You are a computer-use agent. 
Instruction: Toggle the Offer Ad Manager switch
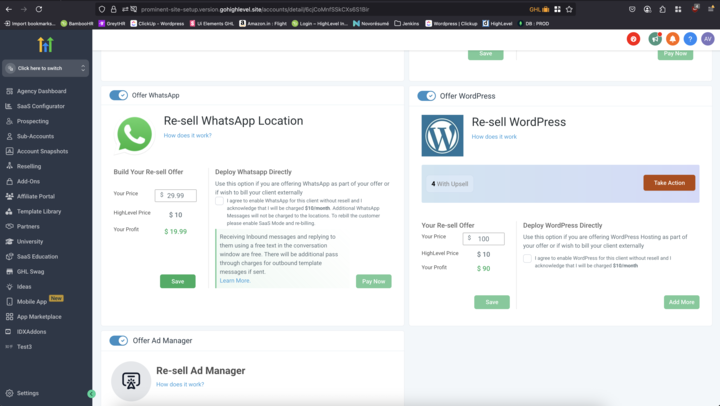coord(118,340)
